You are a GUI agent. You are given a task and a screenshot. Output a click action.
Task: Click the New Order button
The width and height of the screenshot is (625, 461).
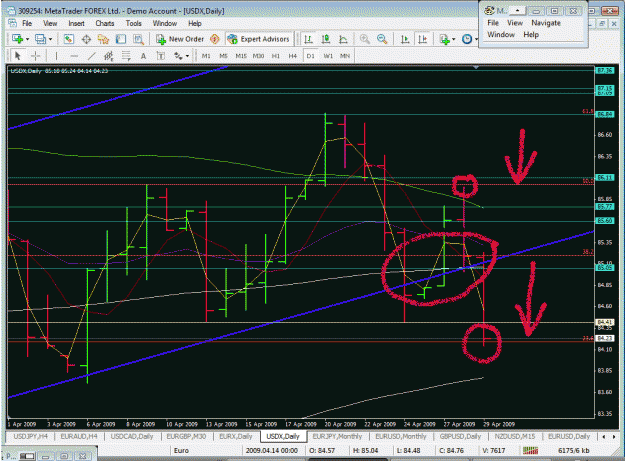[180, 39]
